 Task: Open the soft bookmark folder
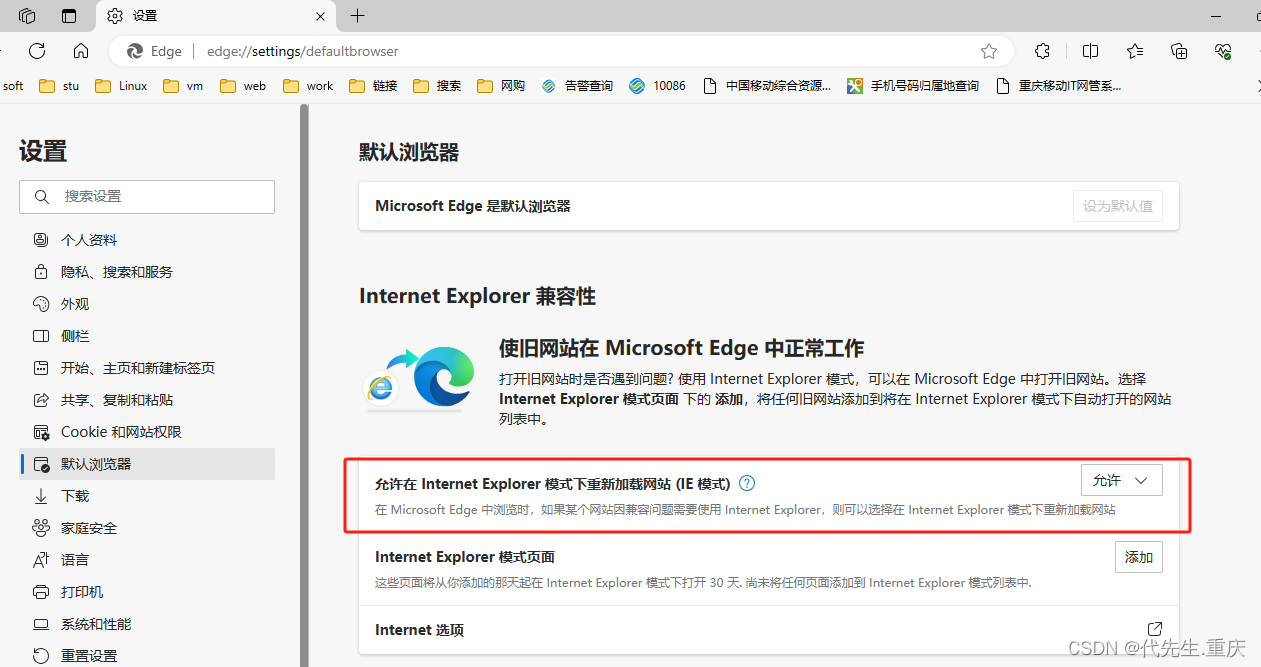click(x=12, y=86)
